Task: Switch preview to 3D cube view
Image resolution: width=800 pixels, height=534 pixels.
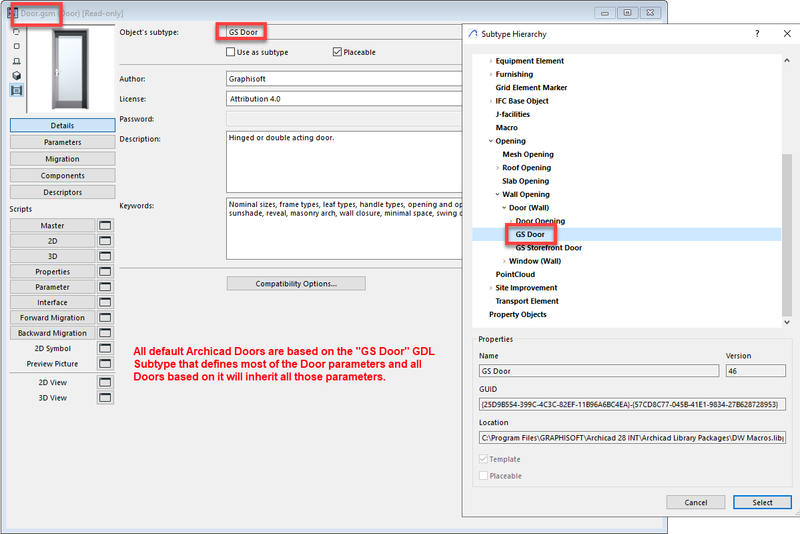Action: click(x=16, y=75)
